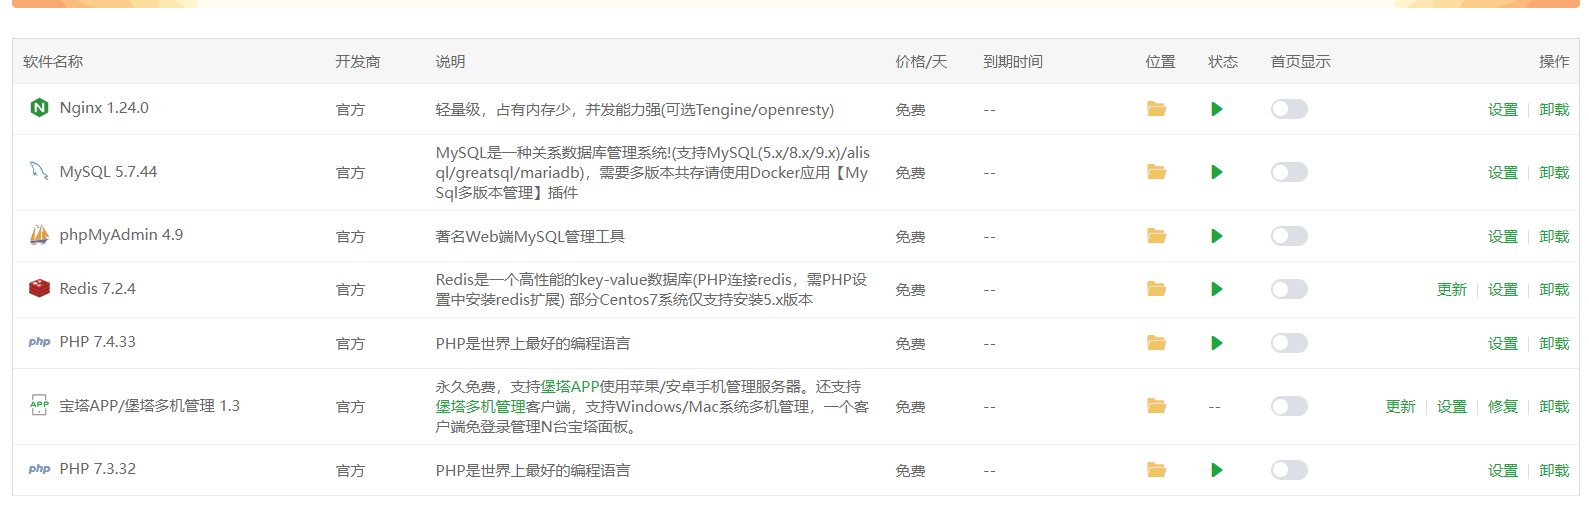
Task: Click the Redis green play status icon
Action: pyautogui.click(x=1216, y=289)
